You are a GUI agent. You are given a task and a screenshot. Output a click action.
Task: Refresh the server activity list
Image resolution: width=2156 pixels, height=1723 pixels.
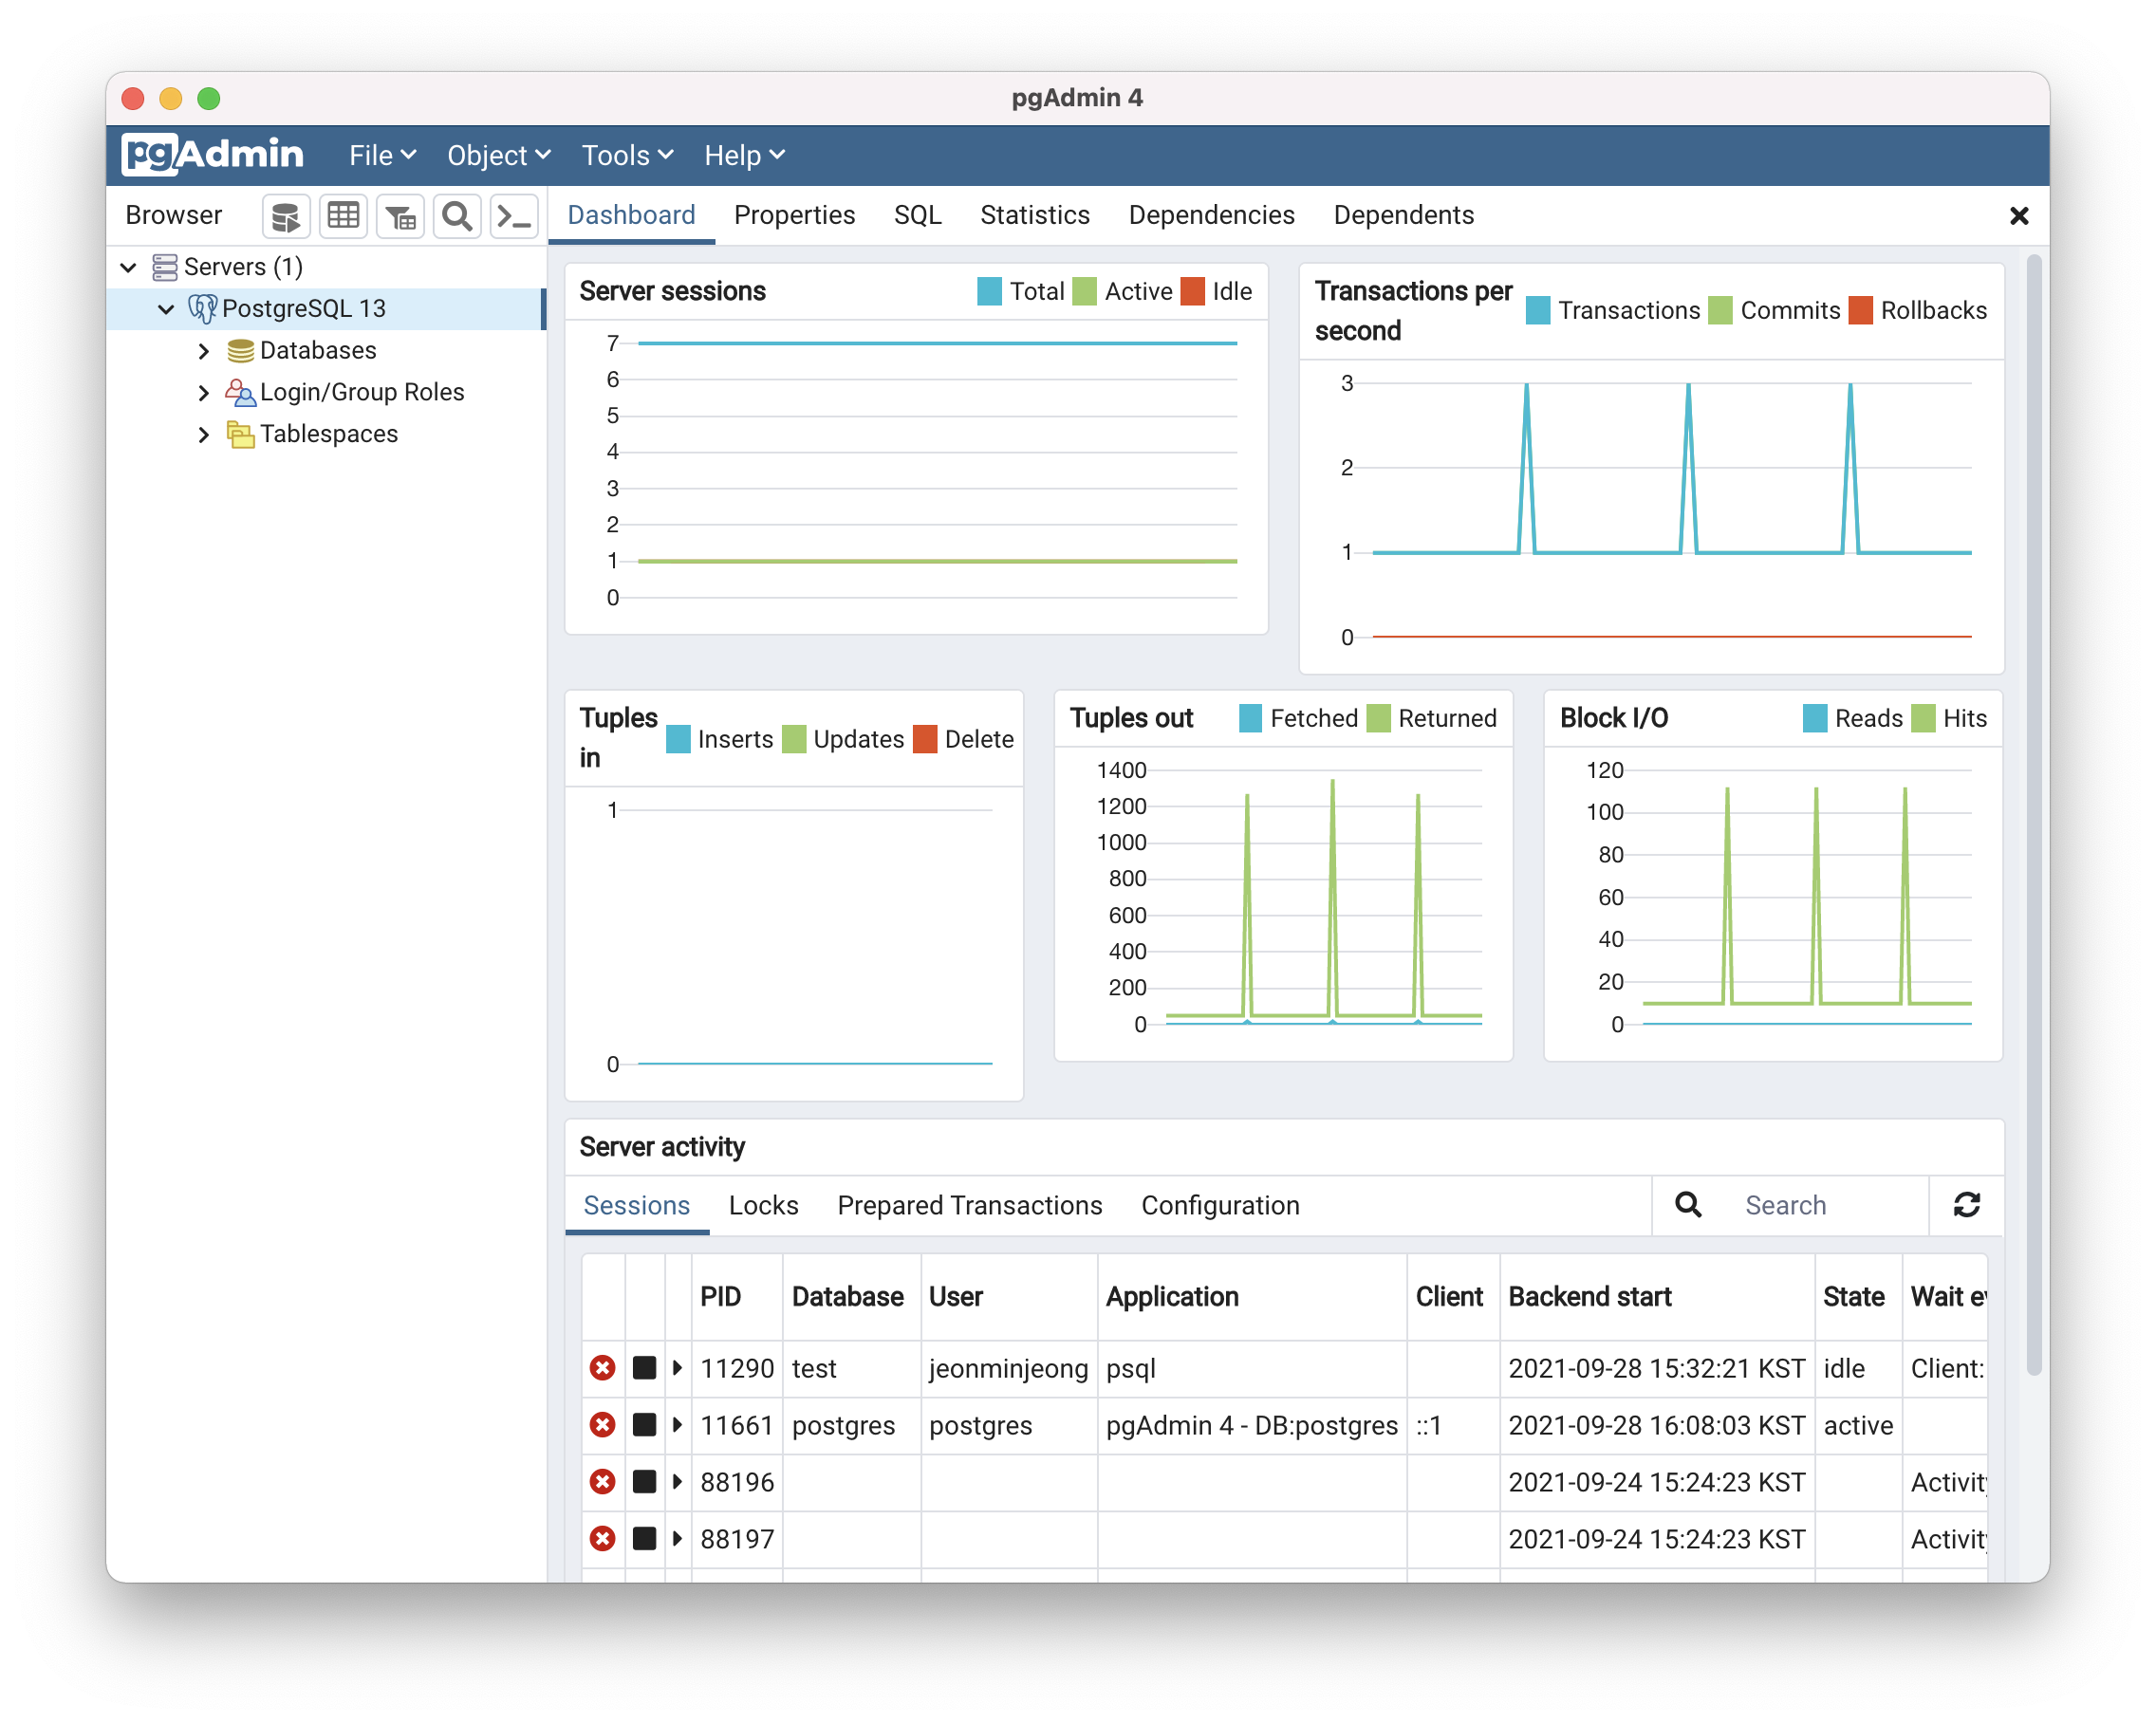click(x=1966, y=1205)
